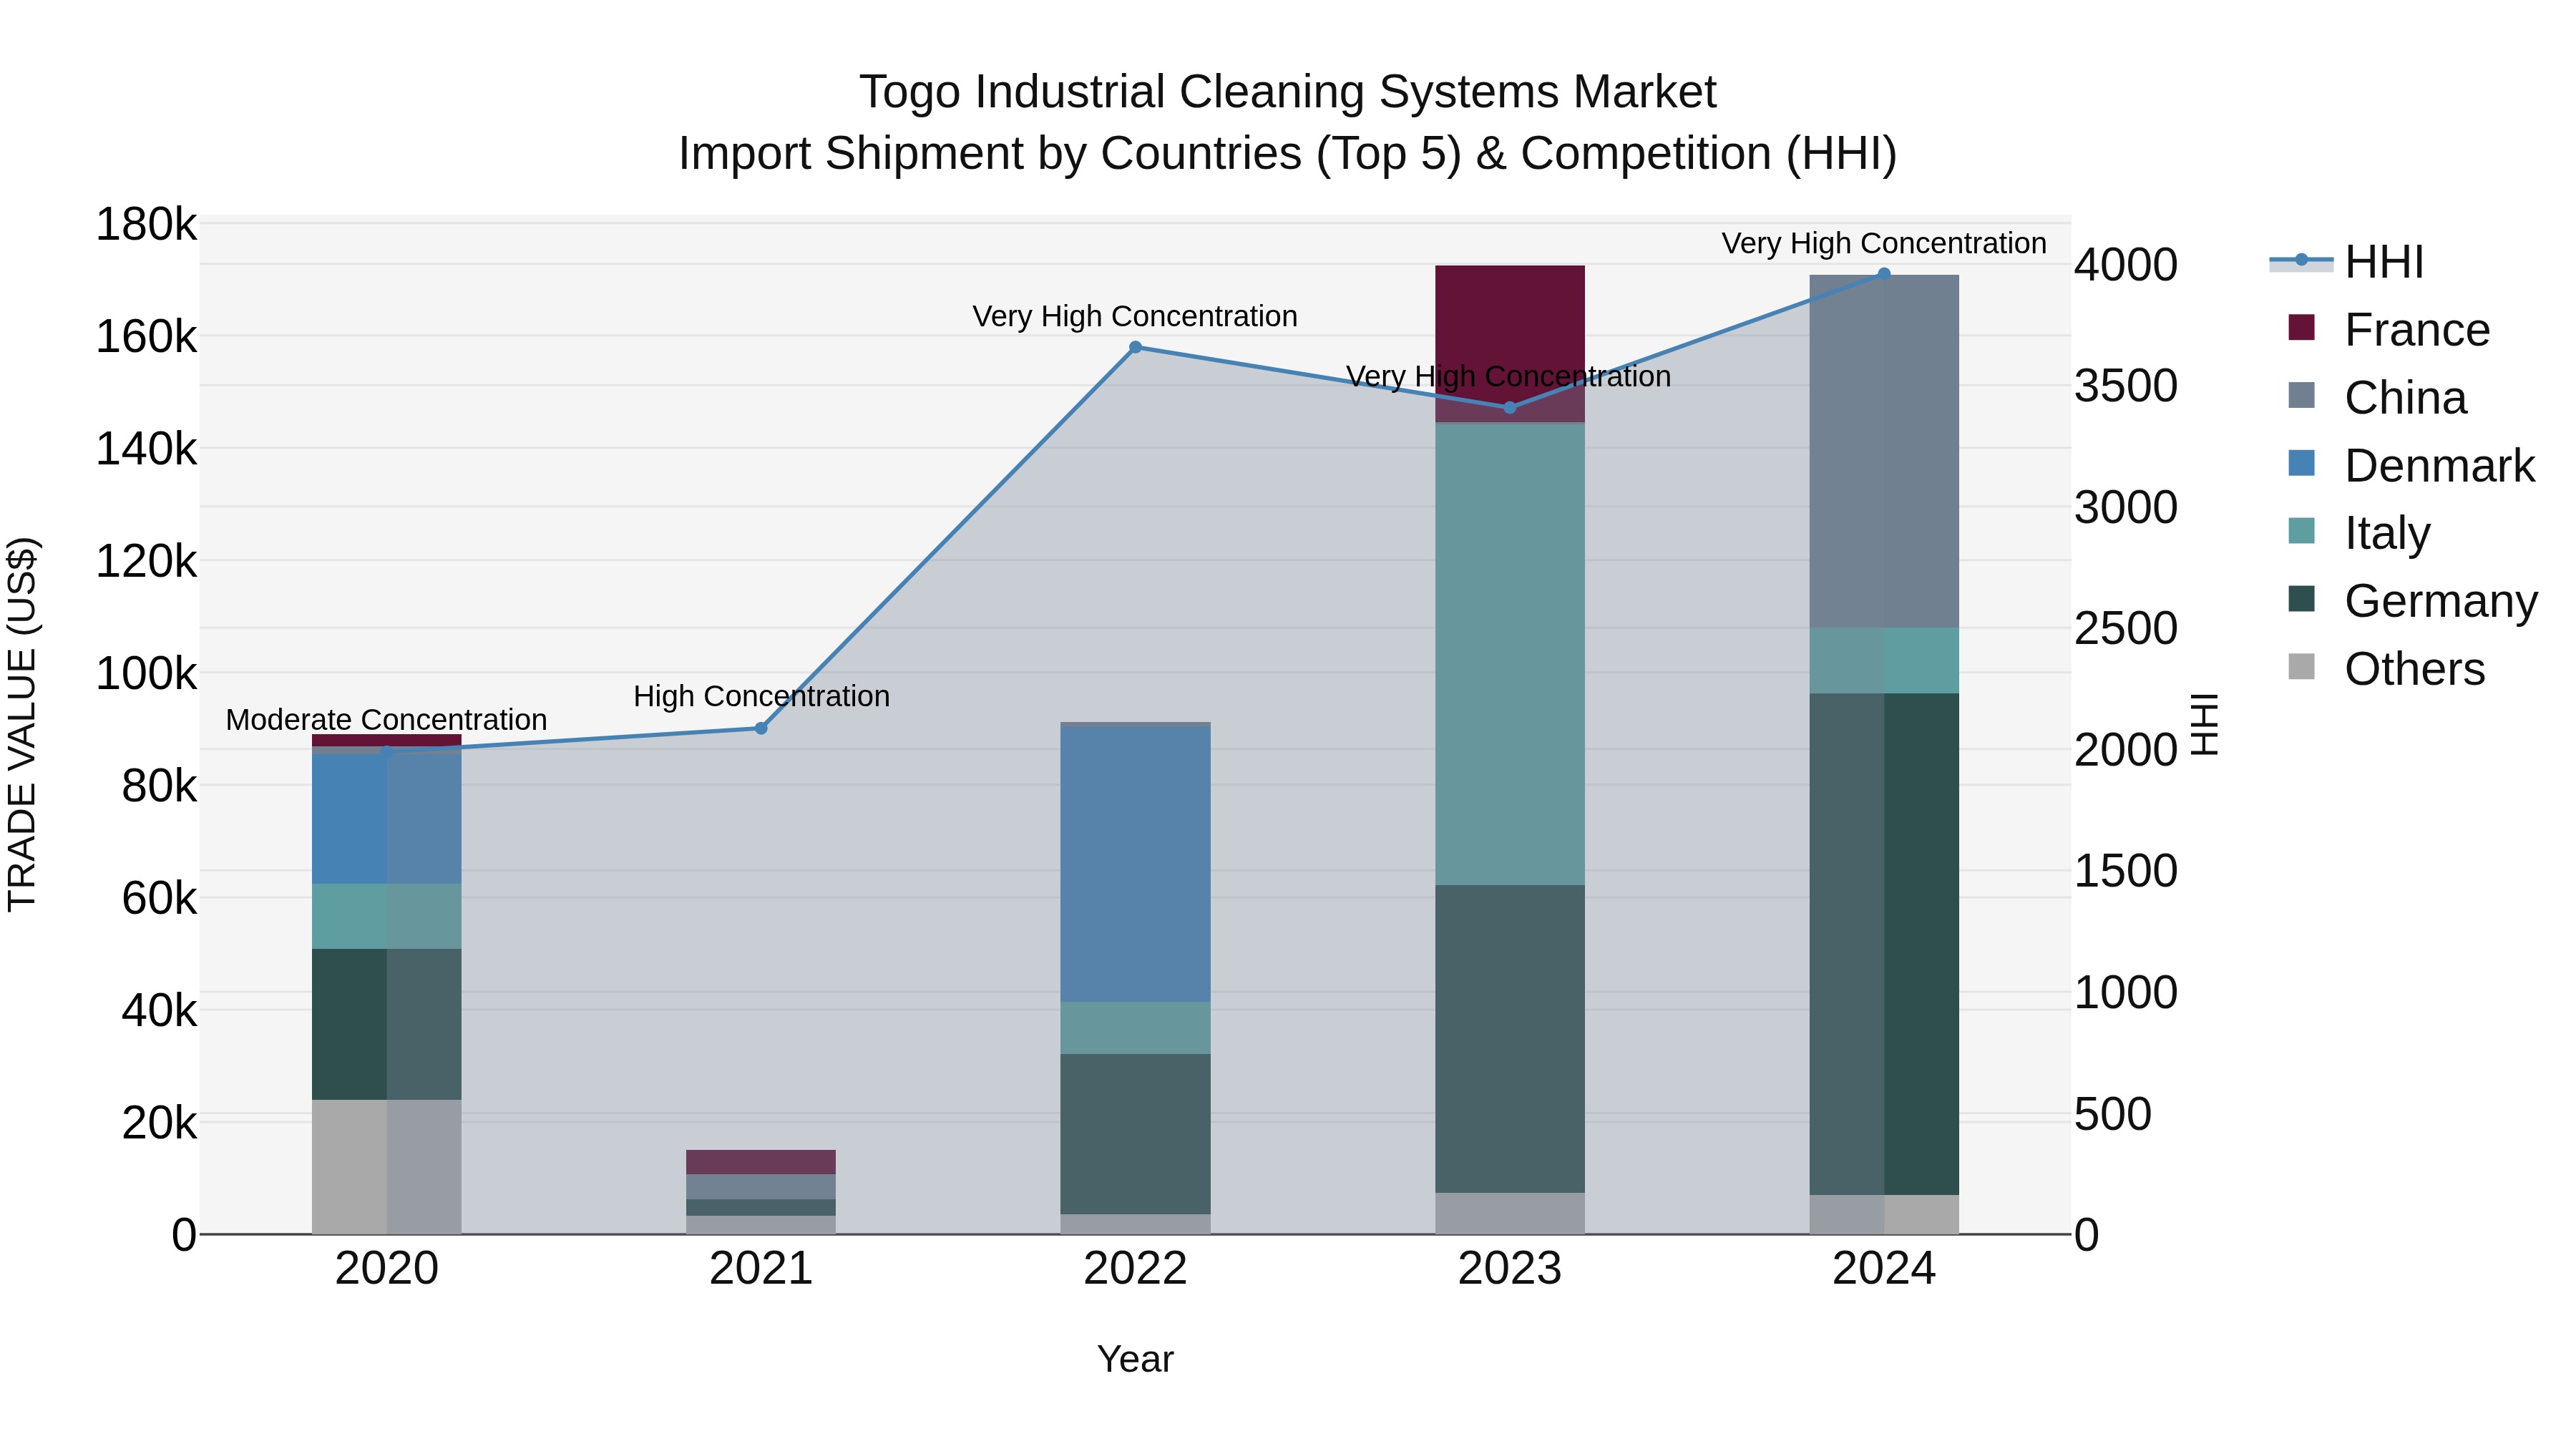This screenshot has height=1449, width=2576.
Task: Click the HHI data point for 2024
Action: pos(1884,274)
